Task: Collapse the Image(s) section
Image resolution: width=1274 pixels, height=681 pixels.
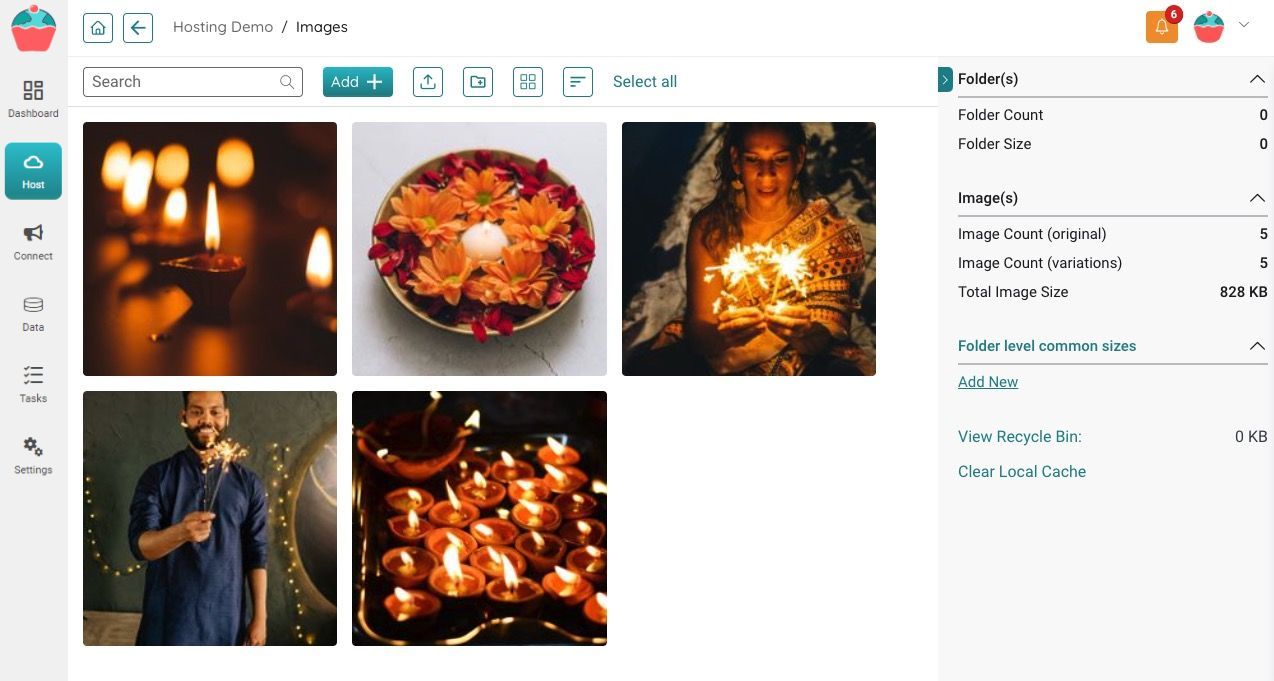Action: pos(1257,198)
